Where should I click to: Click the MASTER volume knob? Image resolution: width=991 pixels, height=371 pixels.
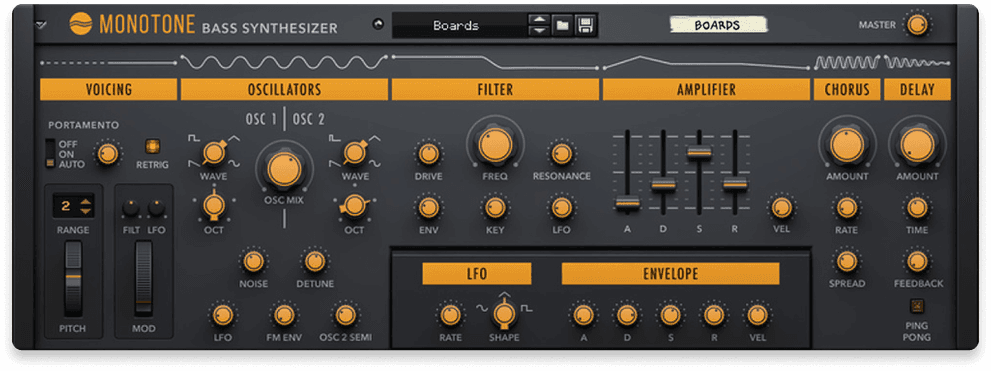[x=917, y=25]
